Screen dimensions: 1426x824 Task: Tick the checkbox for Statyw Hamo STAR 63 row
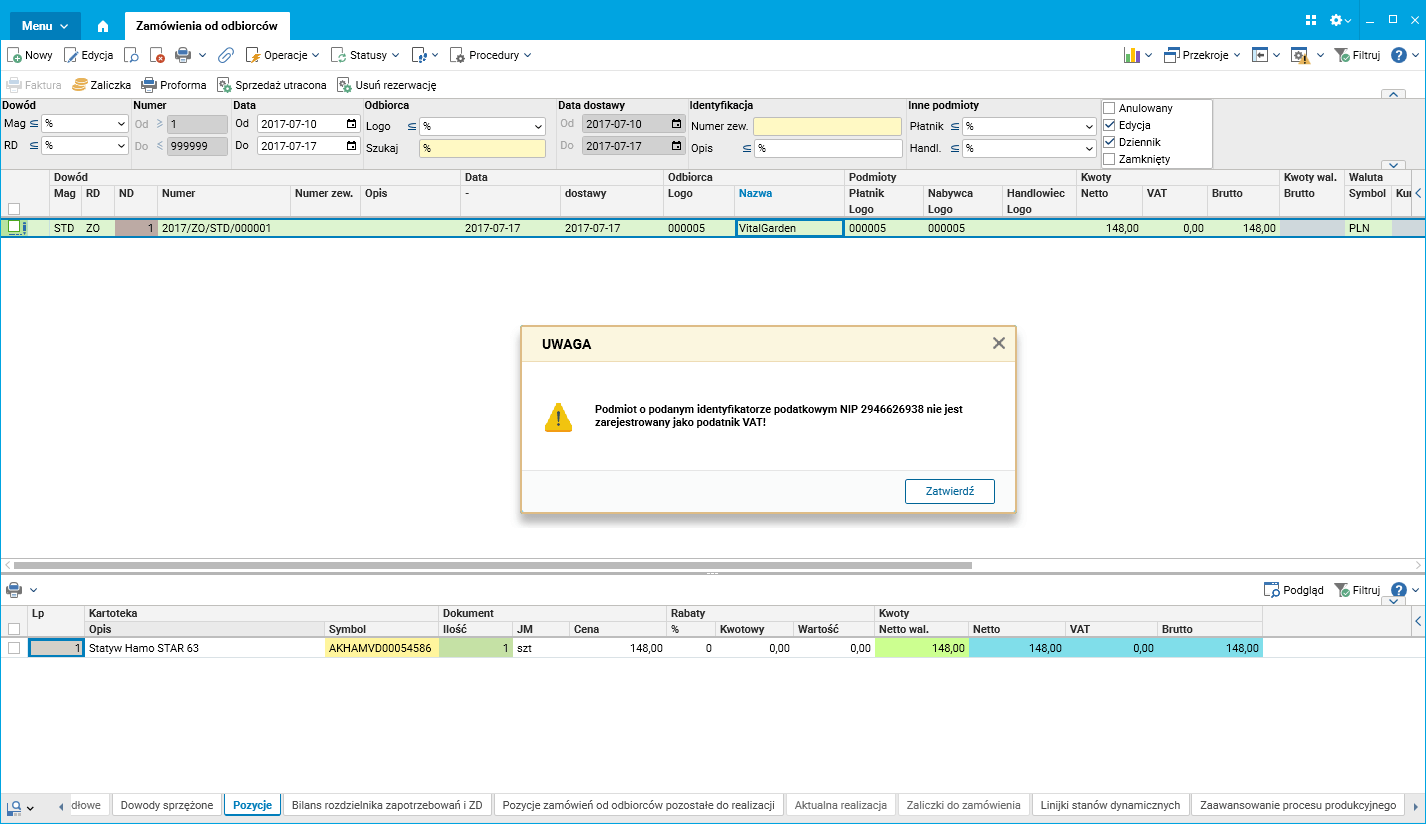(14, 648)
